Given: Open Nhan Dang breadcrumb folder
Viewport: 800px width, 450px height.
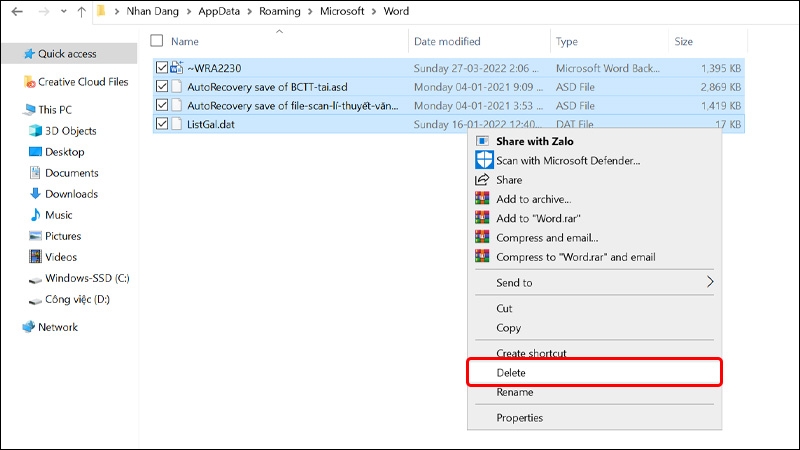Looking at the screenshot, I should click(x=153, y=11).
